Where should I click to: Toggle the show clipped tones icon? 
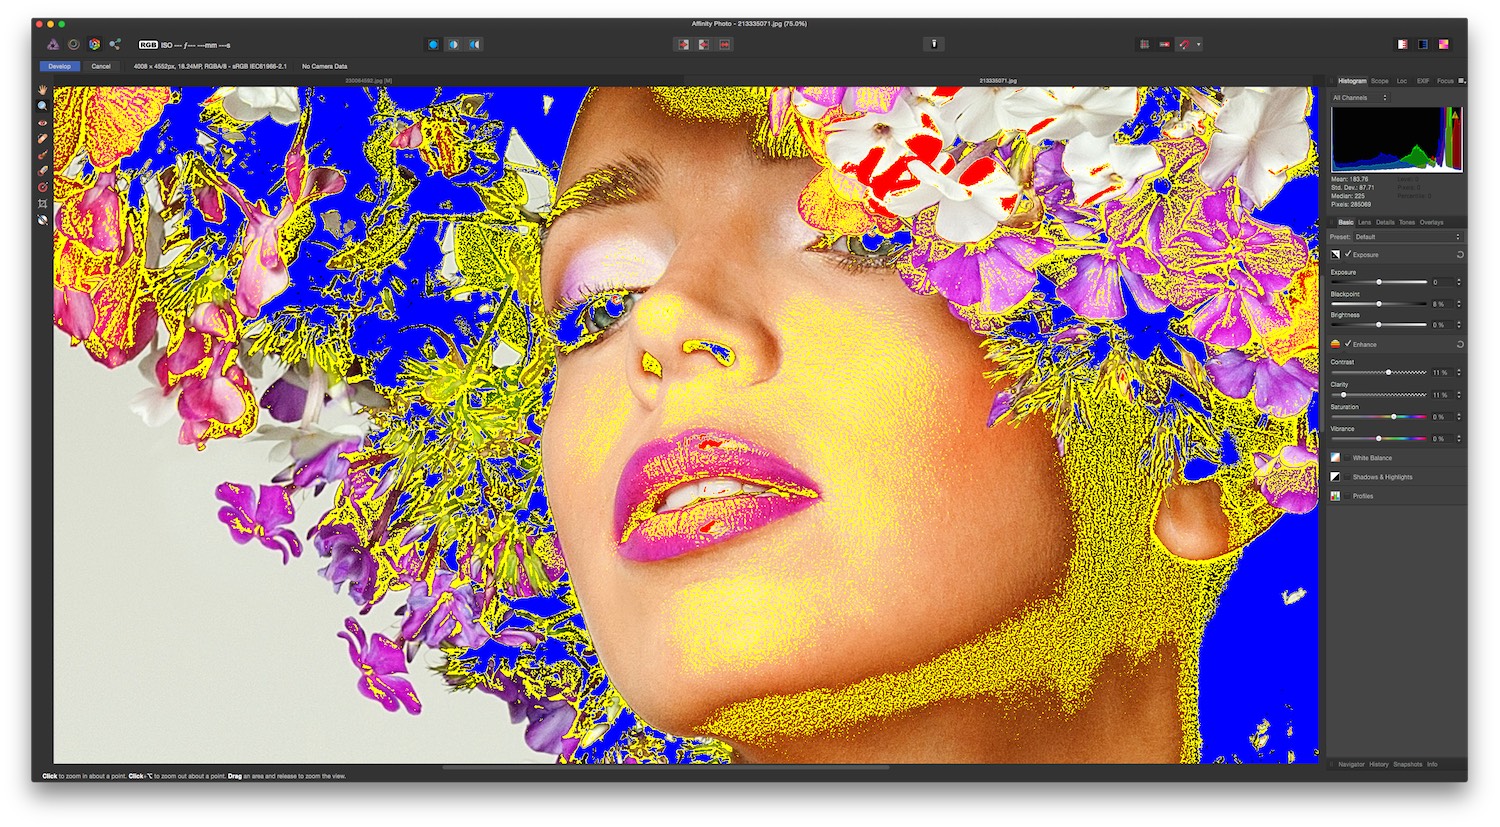pyautogui.click(x=725, y=44)
